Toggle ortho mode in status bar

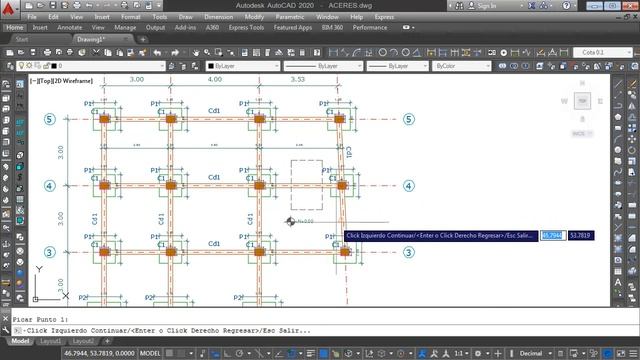pyautogui.click(x=227, y=353)
